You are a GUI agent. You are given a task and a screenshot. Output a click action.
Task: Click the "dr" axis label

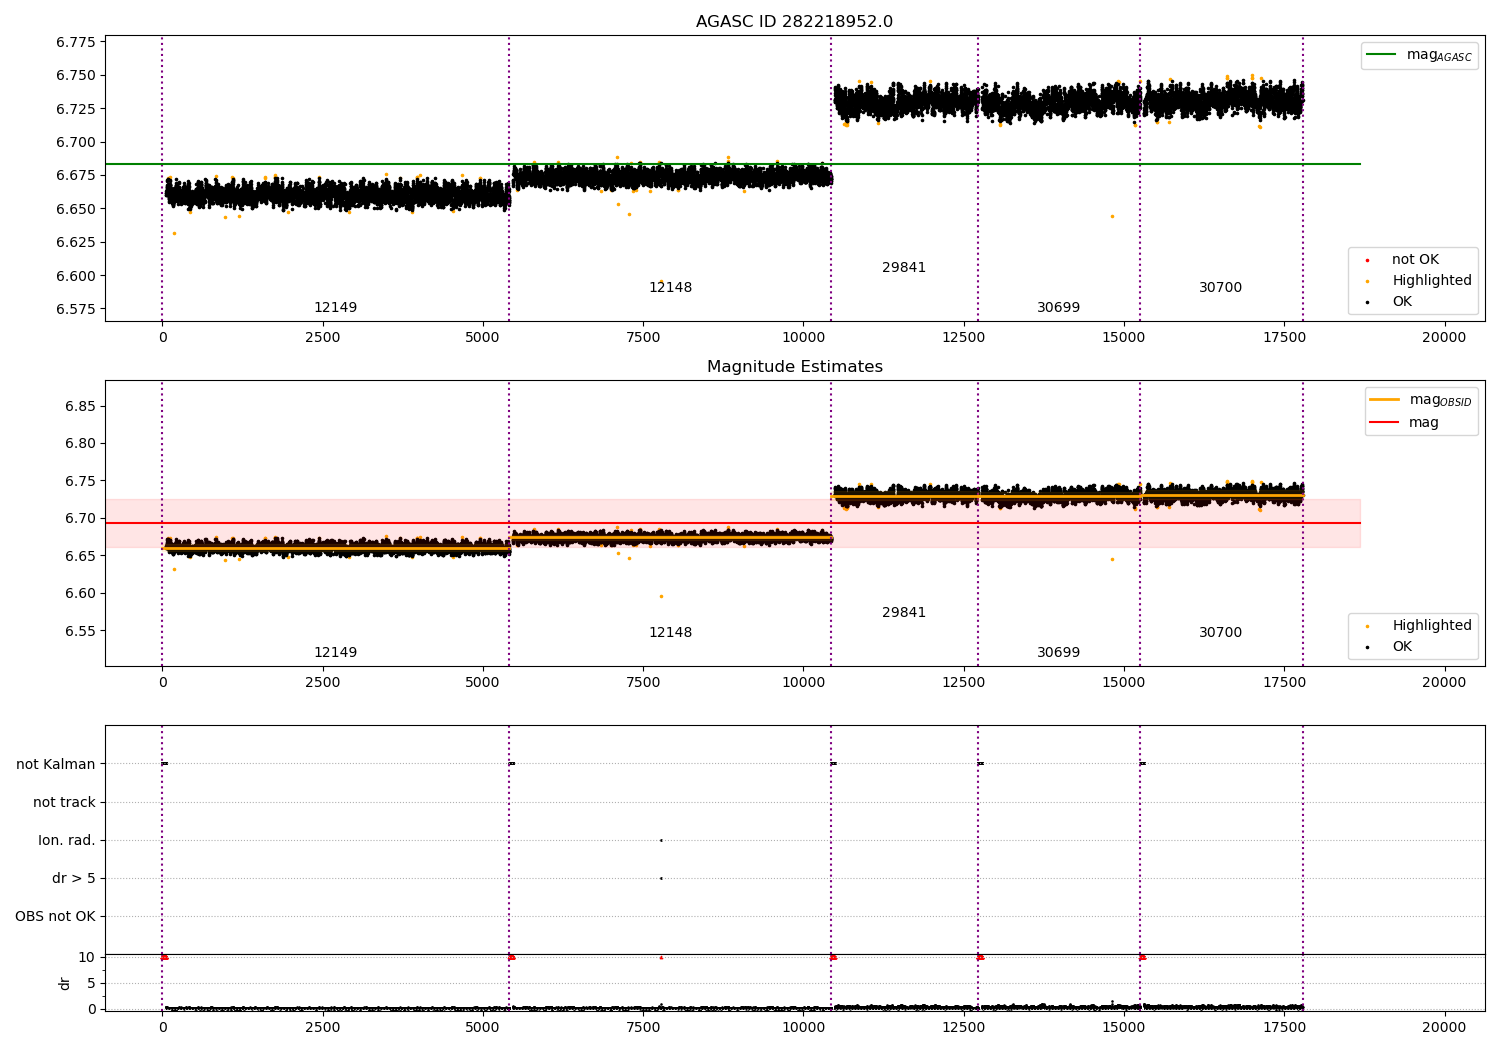click(x=65, y=983)
